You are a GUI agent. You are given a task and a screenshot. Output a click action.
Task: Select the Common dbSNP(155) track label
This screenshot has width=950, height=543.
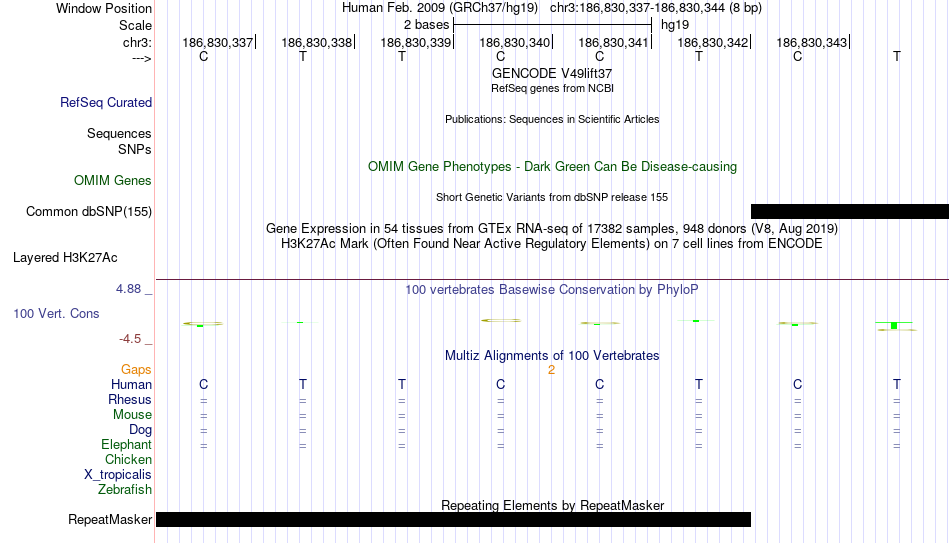coord(89,212)
